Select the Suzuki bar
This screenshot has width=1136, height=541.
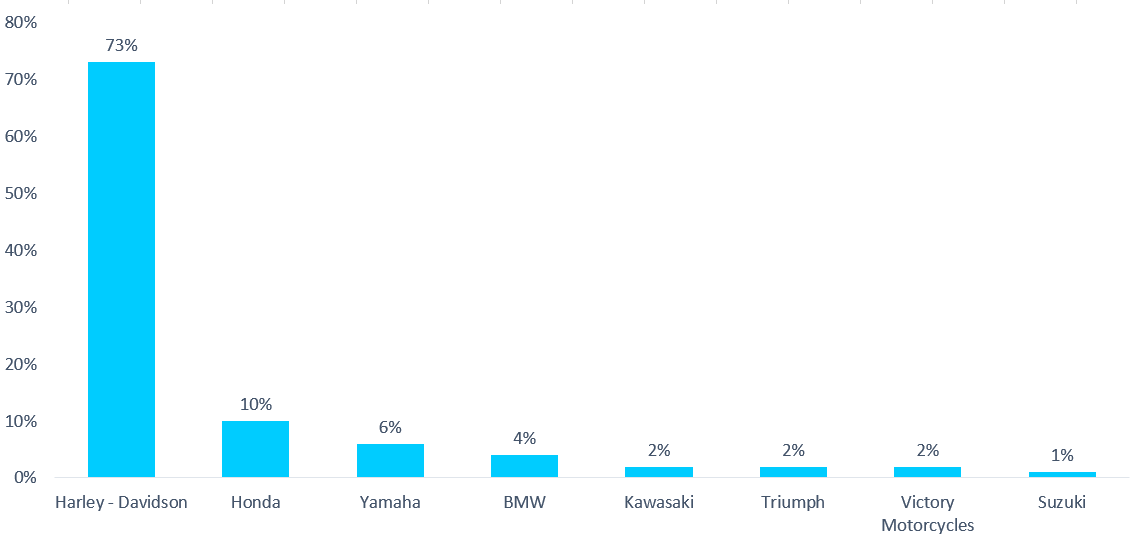1062,474
